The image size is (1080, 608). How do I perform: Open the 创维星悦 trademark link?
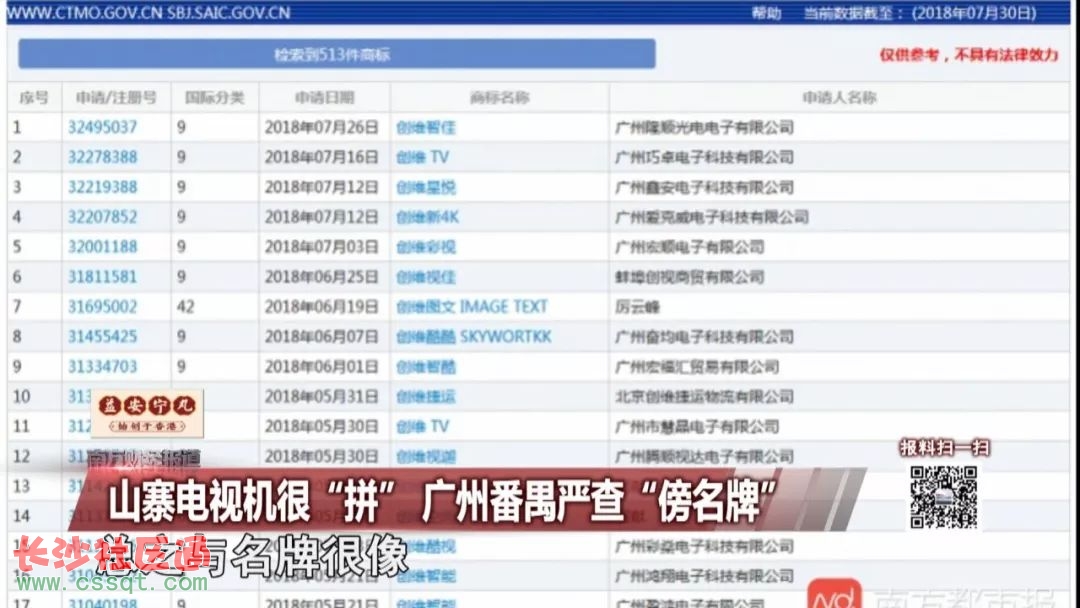(x=426, y=187)
